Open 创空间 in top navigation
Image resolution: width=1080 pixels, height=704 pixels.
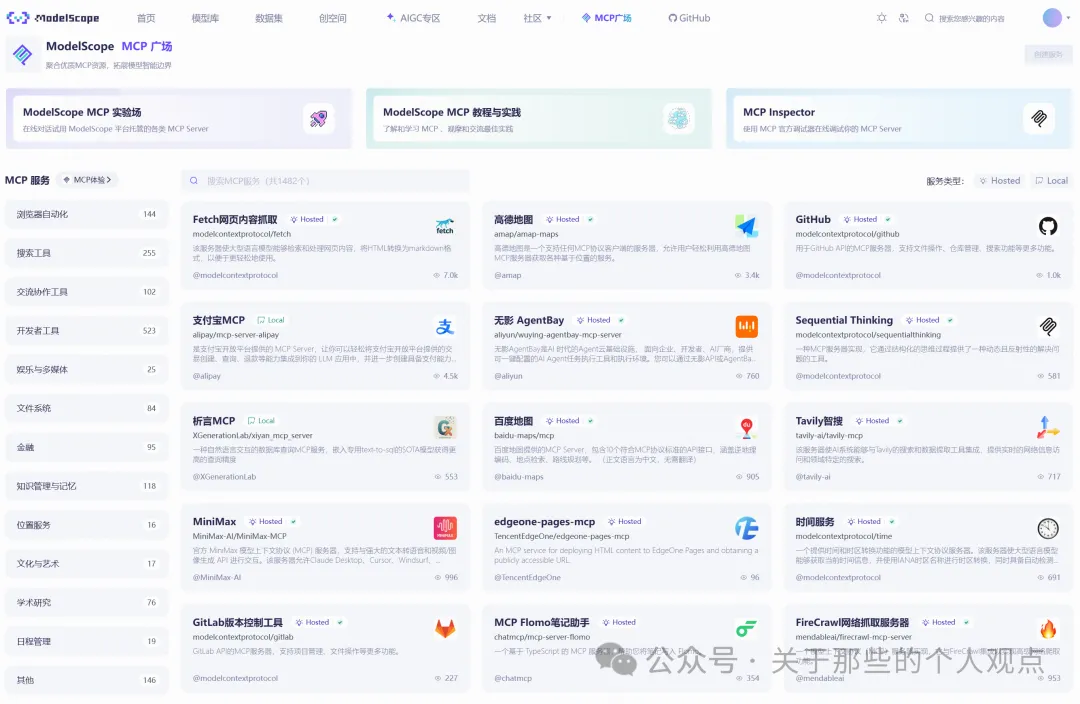333,18
